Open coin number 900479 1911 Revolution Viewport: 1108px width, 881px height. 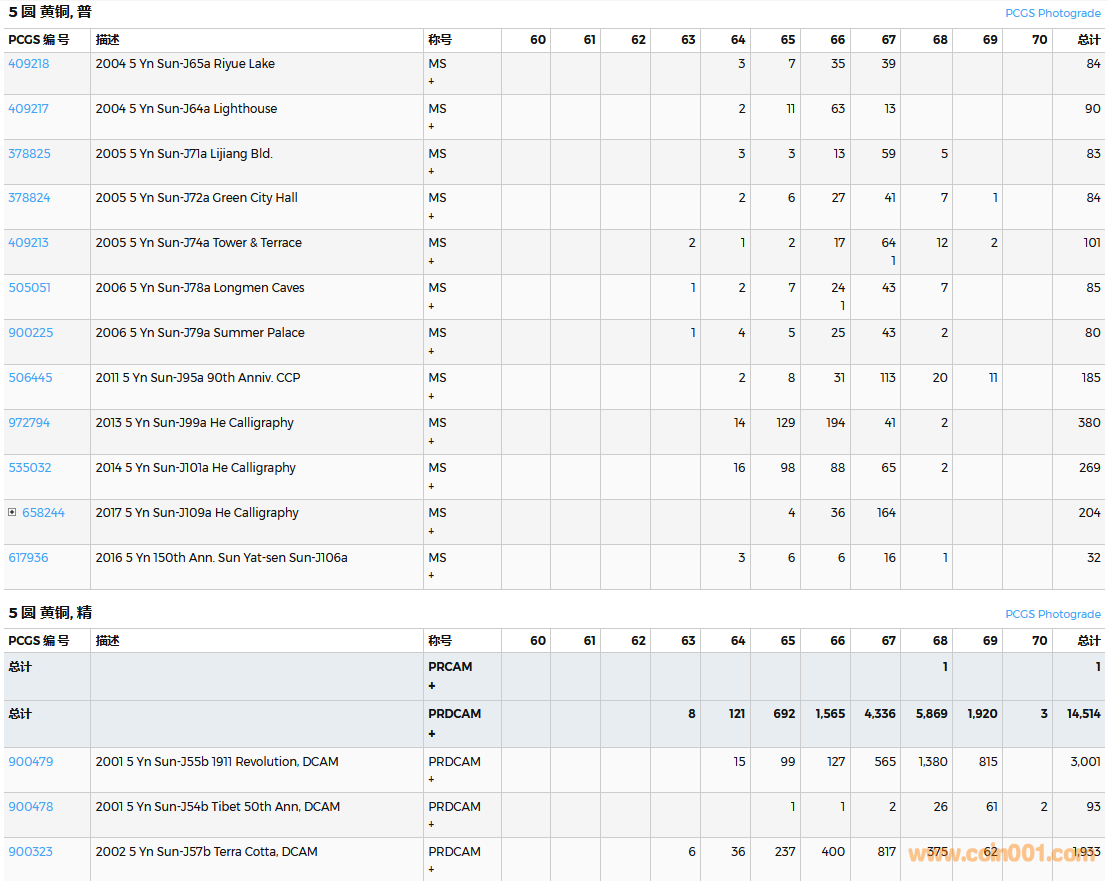coord(30,762)
